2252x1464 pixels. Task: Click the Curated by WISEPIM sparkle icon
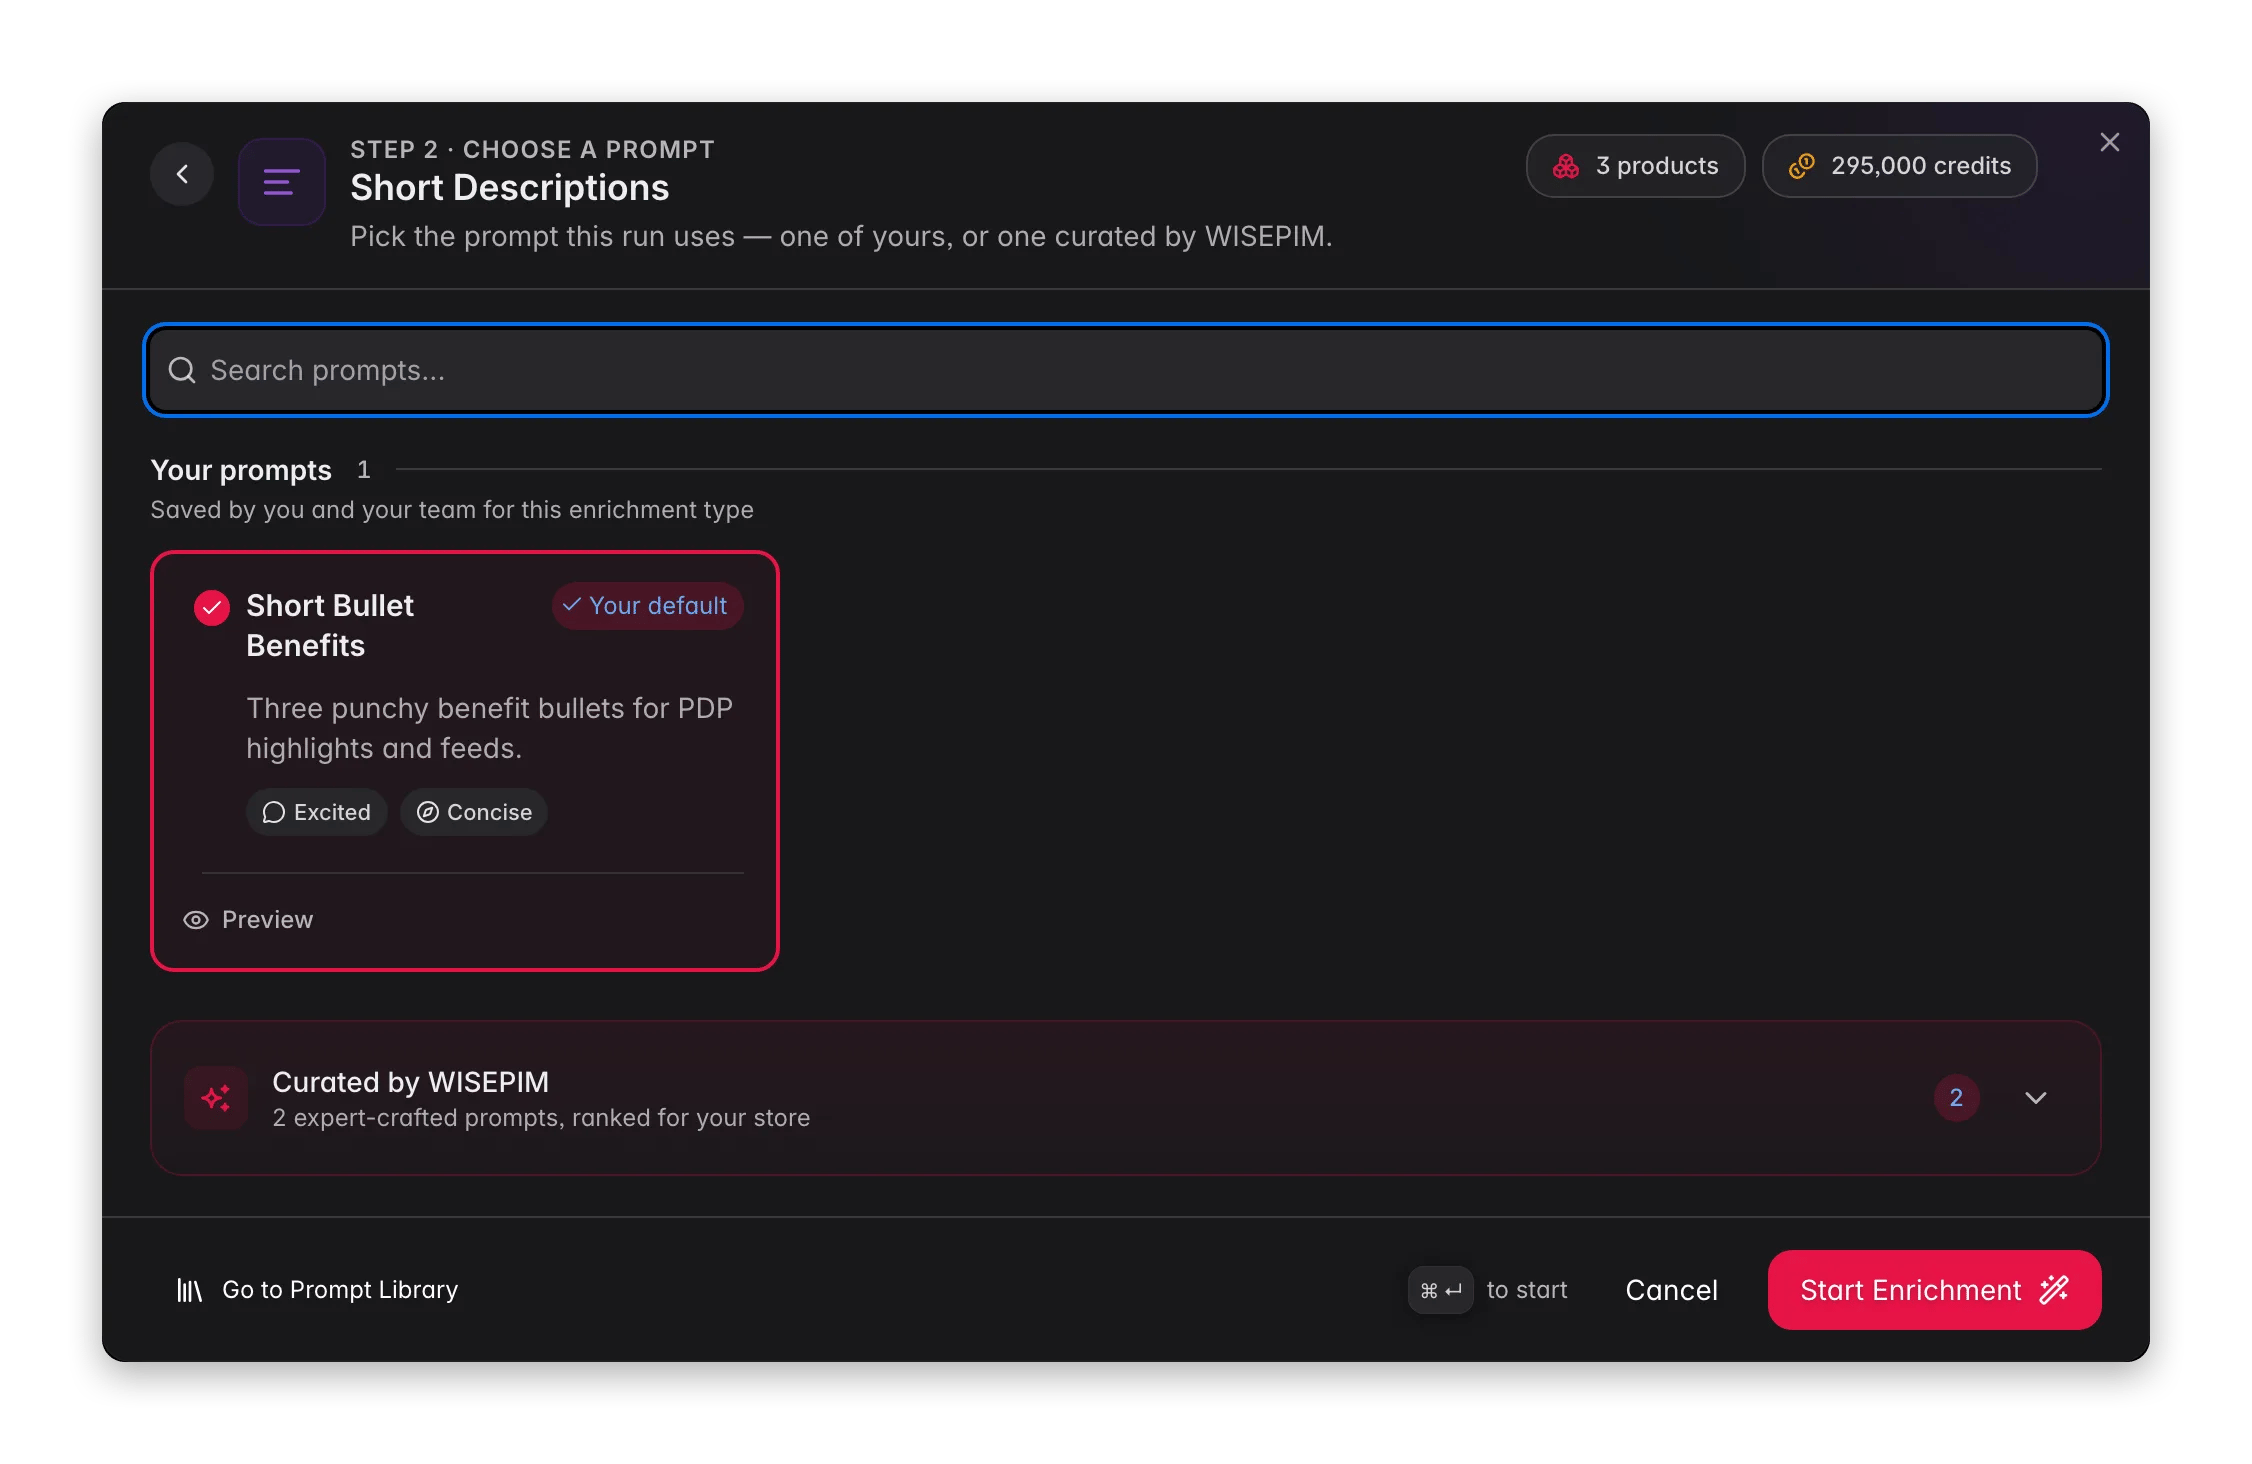coord(215,1098)
